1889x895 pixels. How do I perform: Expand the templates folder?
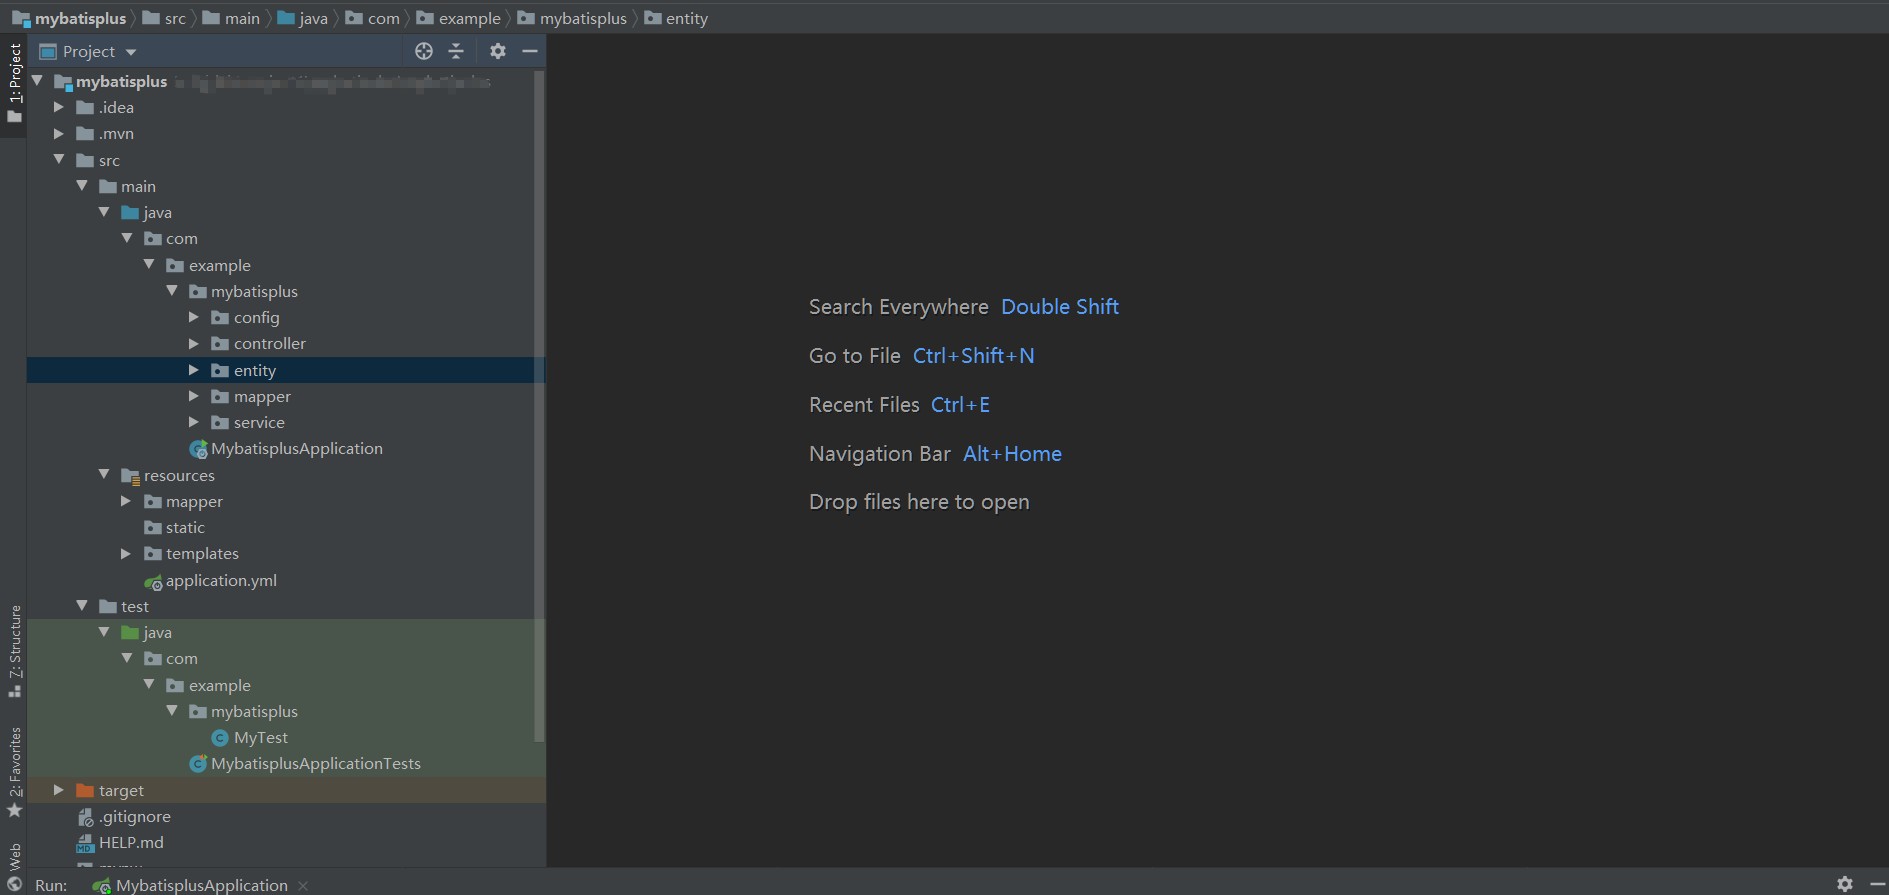point(126,553)
